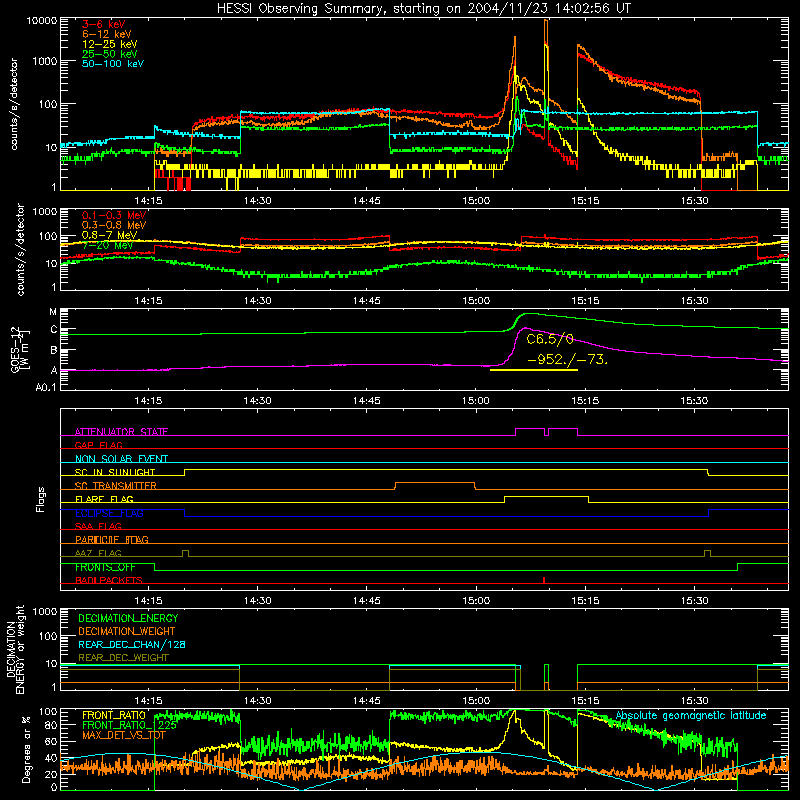Click the red BAD_PACKETS tick near 15:09
Screen dimensions: 800x800
pos(544,580)
